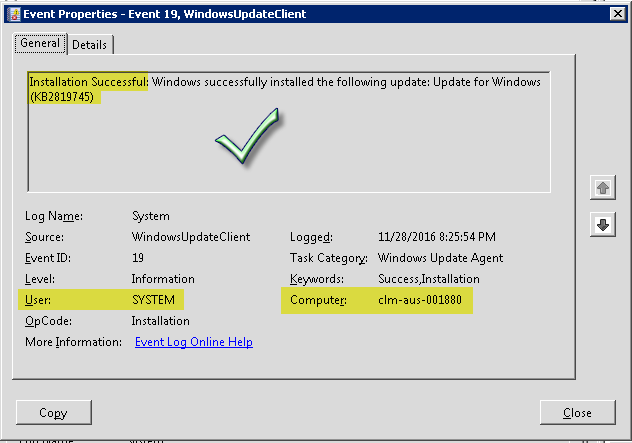Select the General tab
Image resolution: width=632 pixels, height=443 pixels.
click(40, 43)
